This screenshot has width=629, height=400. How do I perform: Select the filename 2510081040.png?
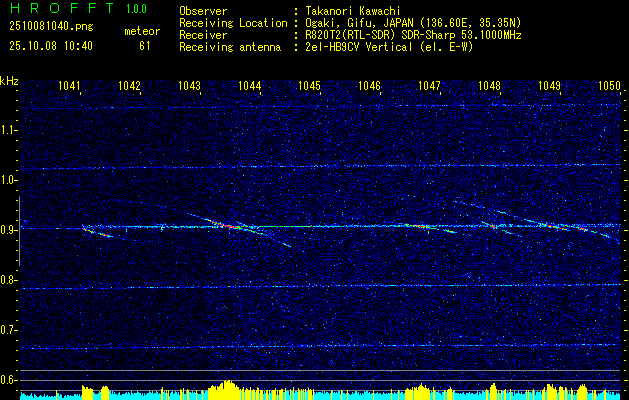click(x=51, y=27)
